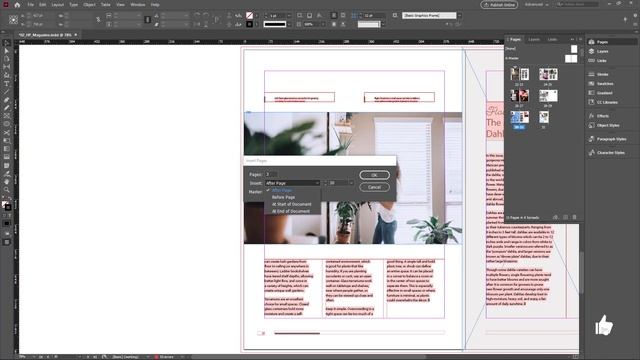640x360 pixels.
Task: Open the Home screen icon
Action: [x=17, y=5]
